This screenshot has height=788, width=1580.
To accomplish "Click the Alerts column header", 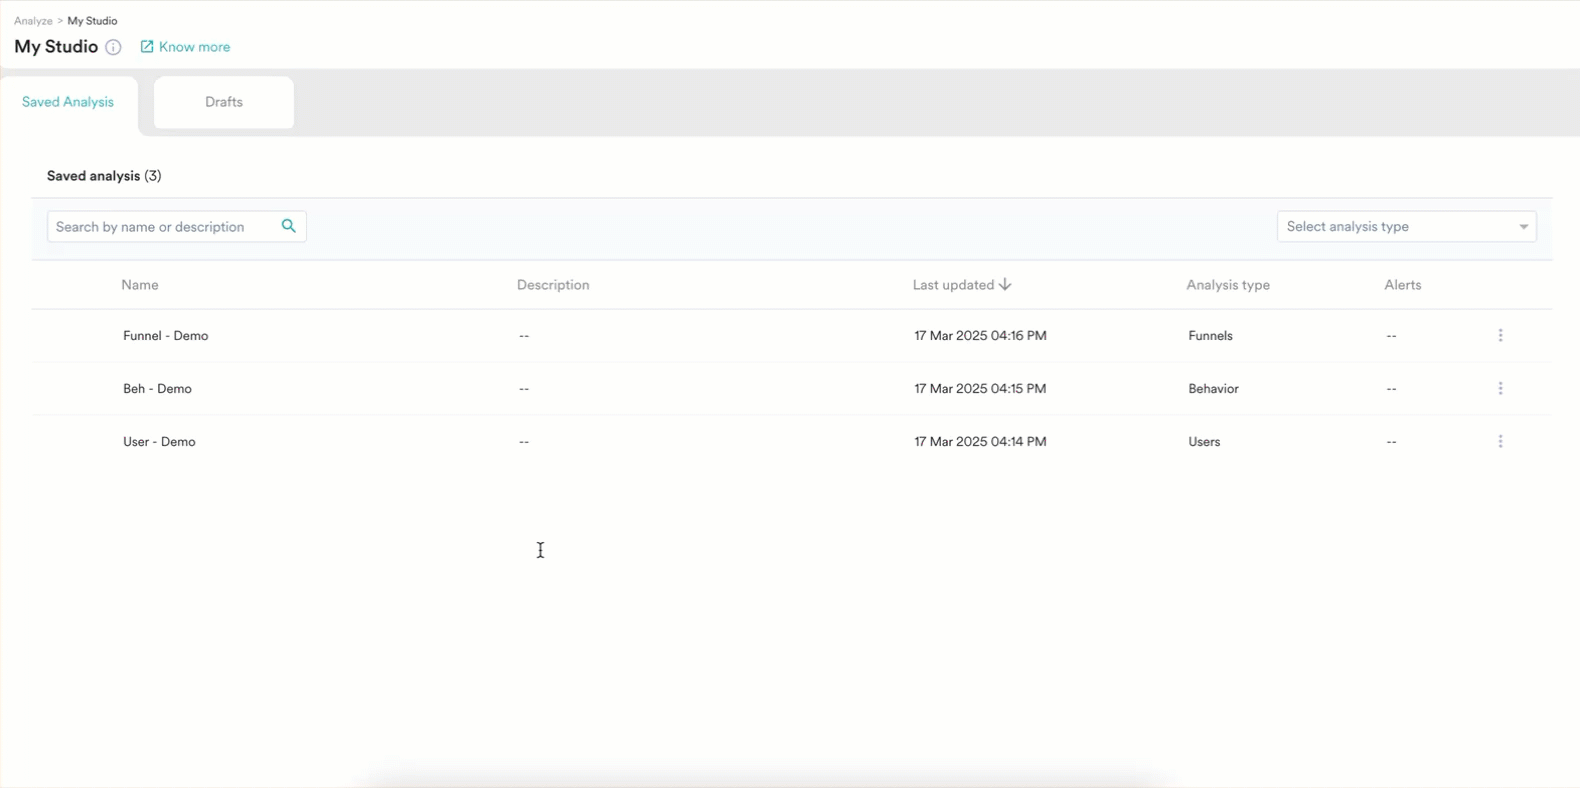I will 1402,285.
